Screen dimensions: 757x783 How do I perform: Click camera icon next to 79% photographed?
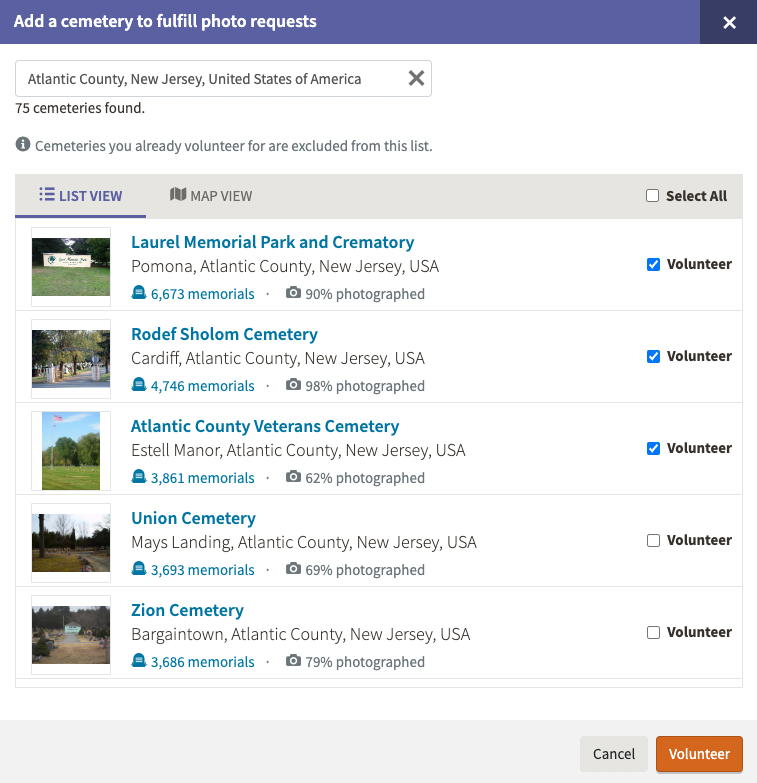click(x=293, y=660)
